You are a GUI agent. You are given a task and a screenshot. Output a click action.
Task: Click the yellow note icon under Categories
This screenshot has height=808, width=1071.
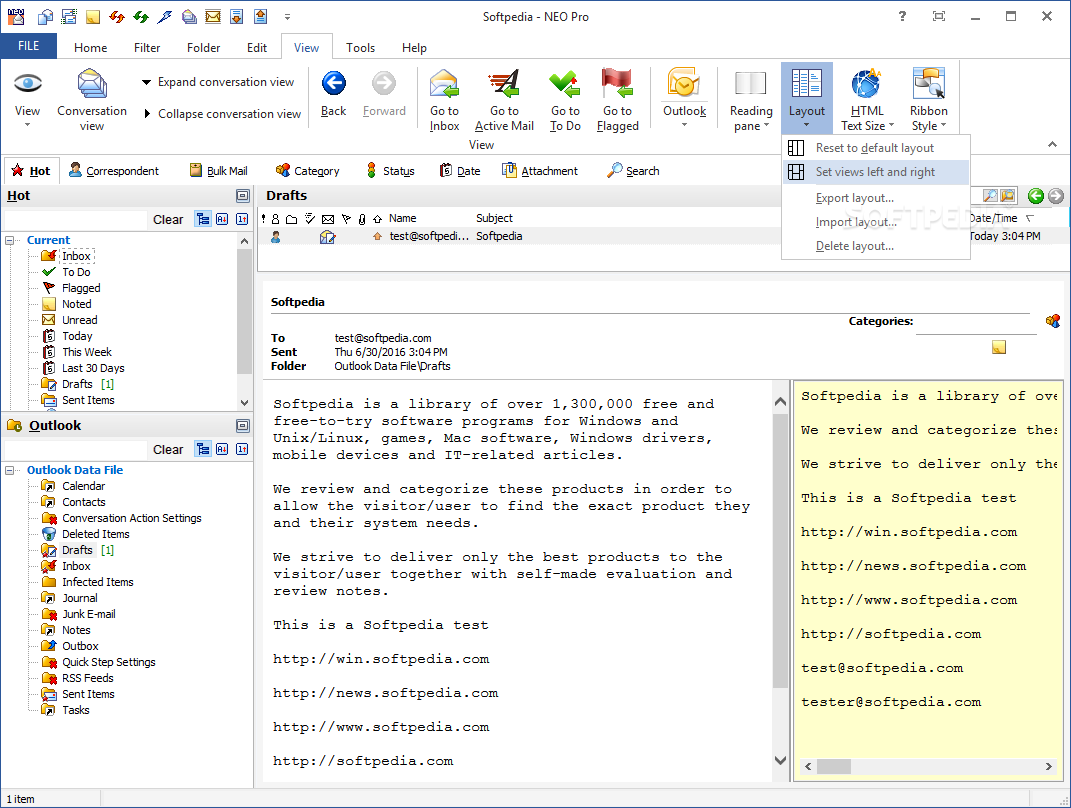[999, 348]
